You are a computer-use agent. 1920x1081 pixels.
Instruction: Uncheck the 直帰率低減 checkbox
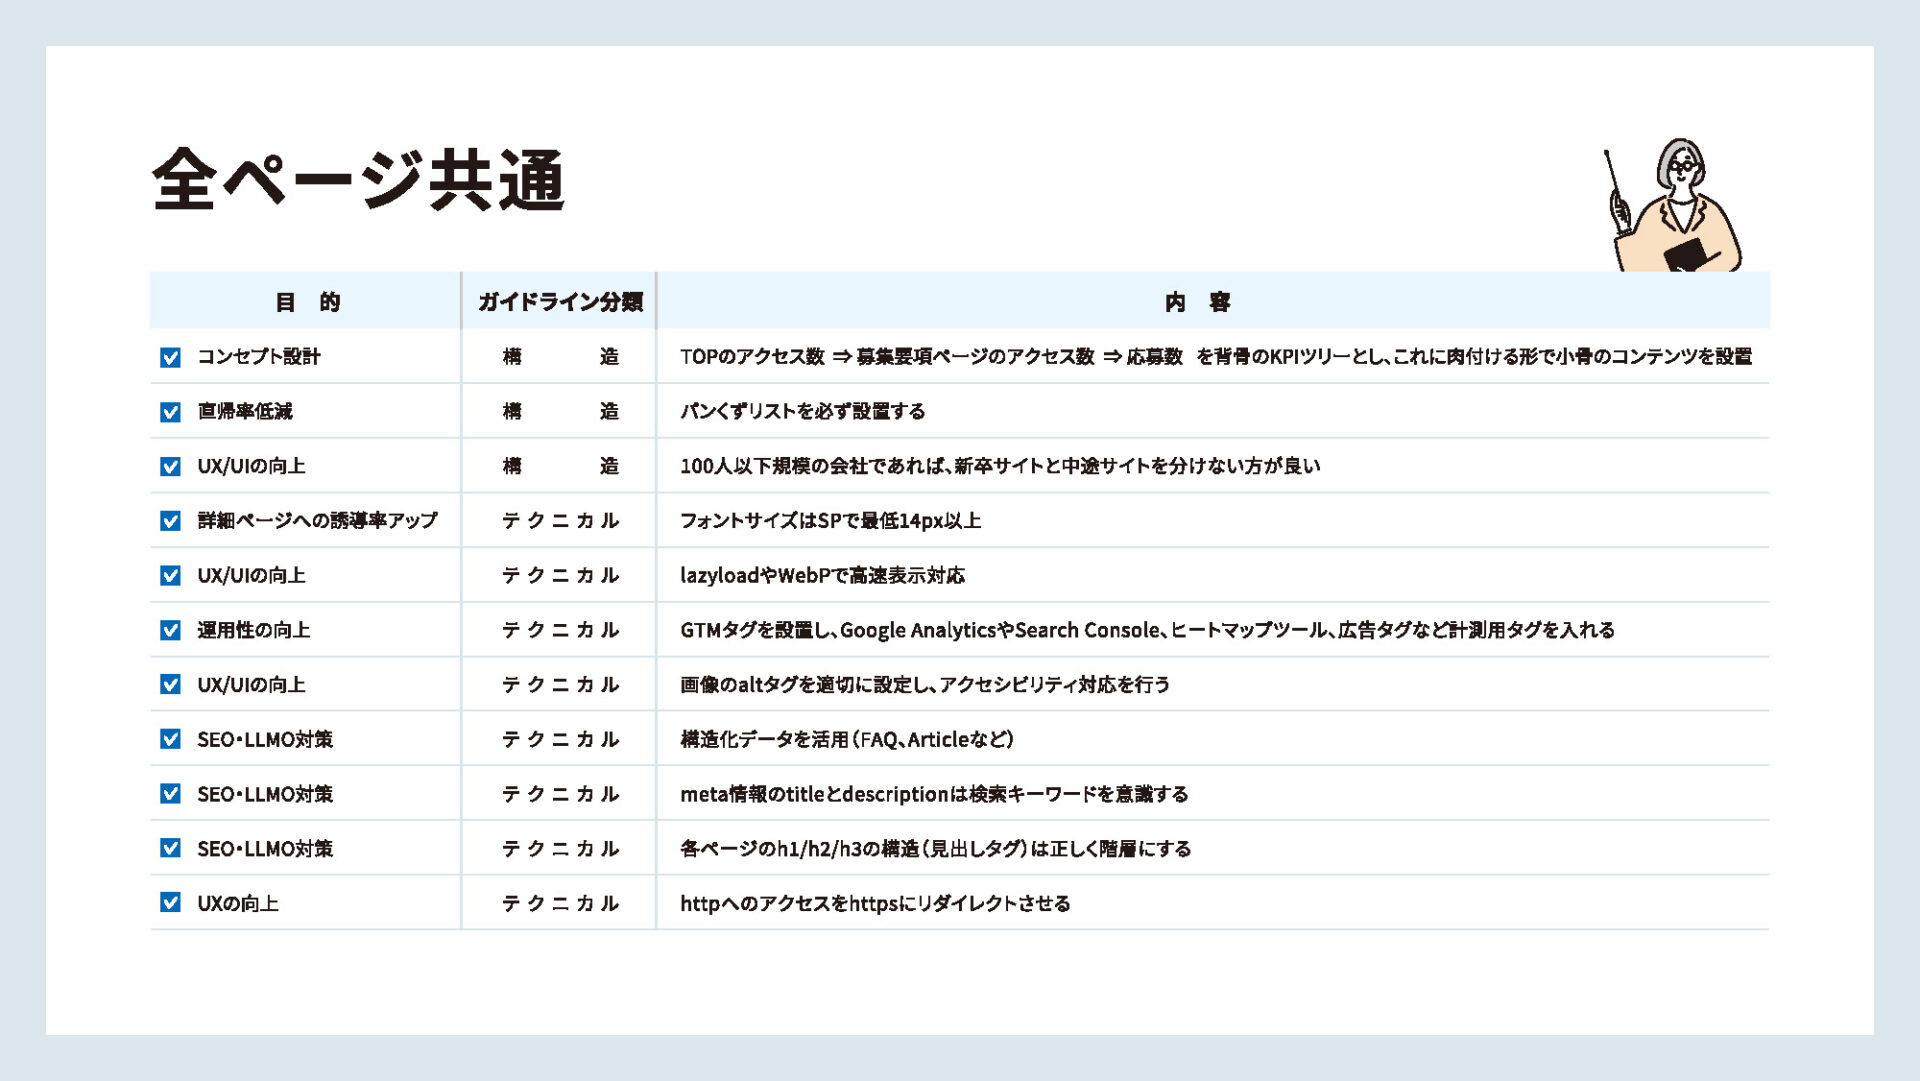point(171,412)
